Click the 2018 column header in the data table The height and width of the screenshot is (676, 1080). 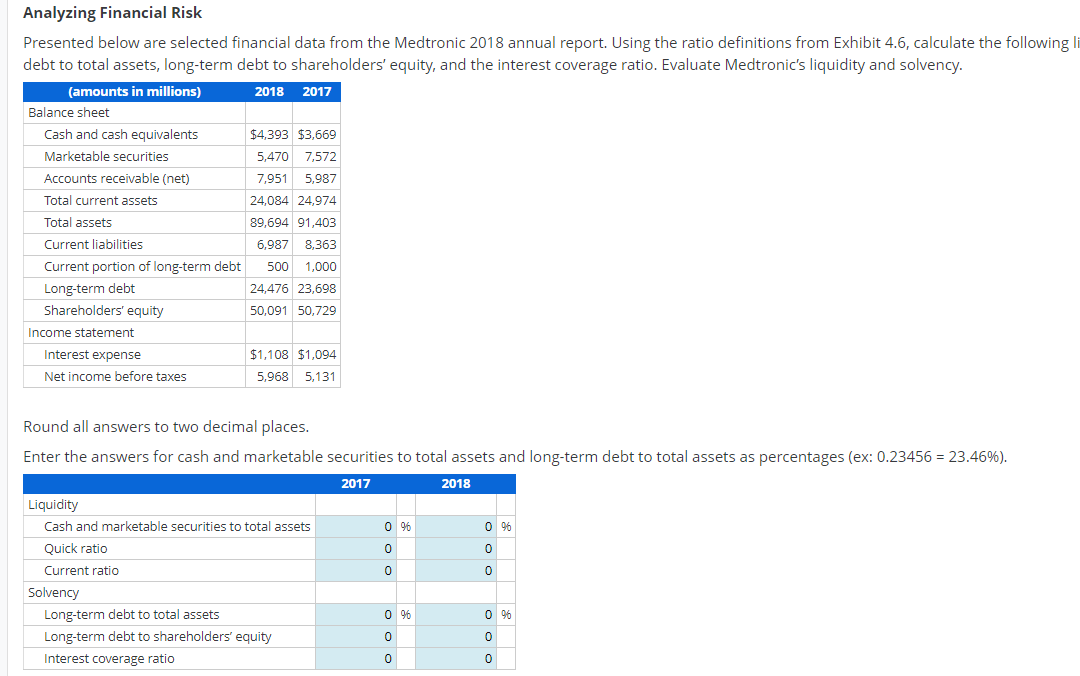coord(268,91)
